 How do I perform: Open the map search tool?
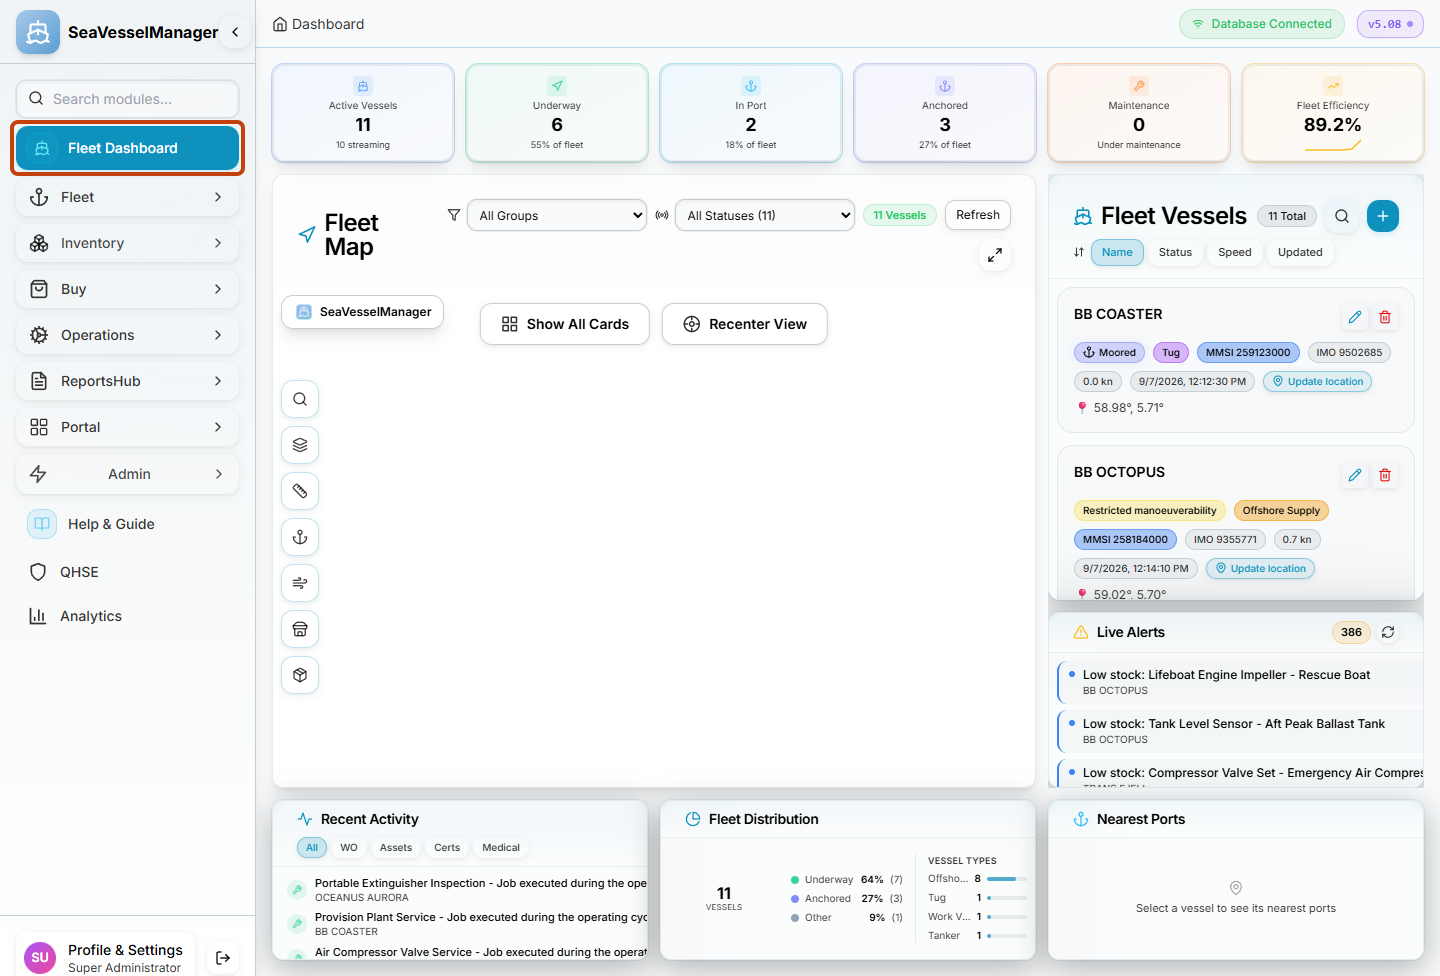tap(300, 399)
